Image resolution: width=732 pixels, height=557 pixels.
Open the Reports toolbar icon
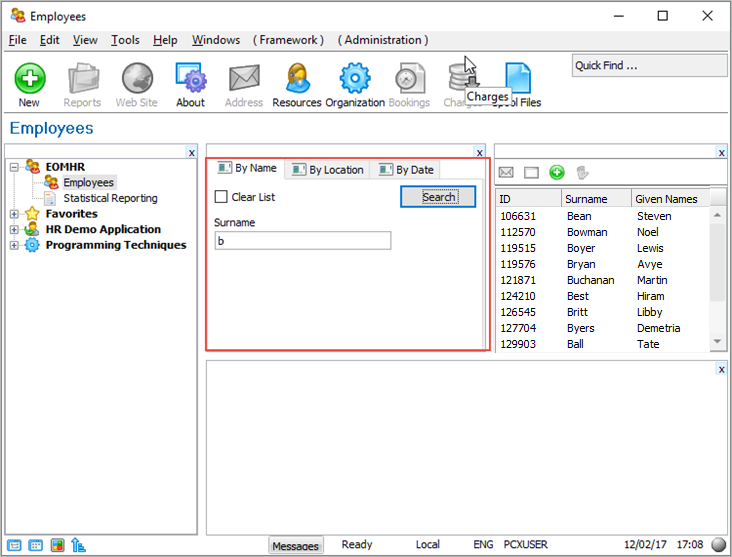[83, 78]
